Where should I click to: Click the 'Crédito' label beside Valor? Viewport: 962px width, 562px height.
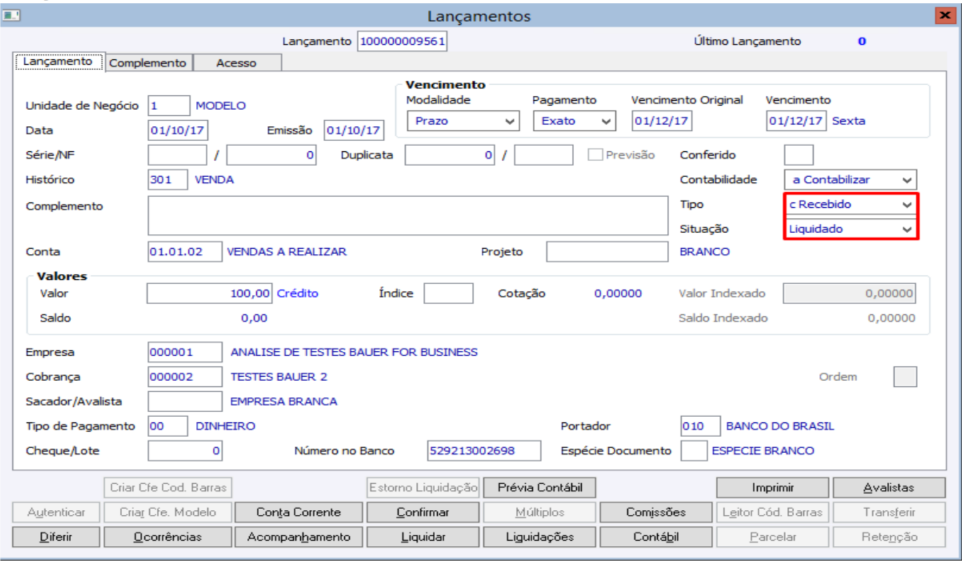298,293
